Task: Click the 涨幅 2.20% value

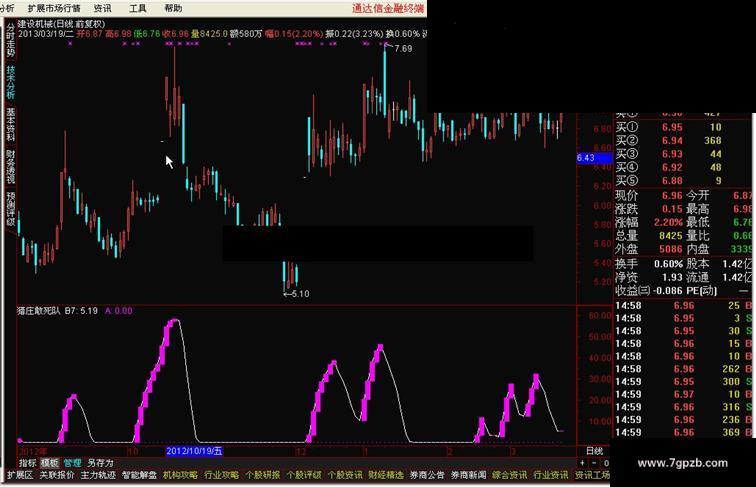Action: click(668, 222)
